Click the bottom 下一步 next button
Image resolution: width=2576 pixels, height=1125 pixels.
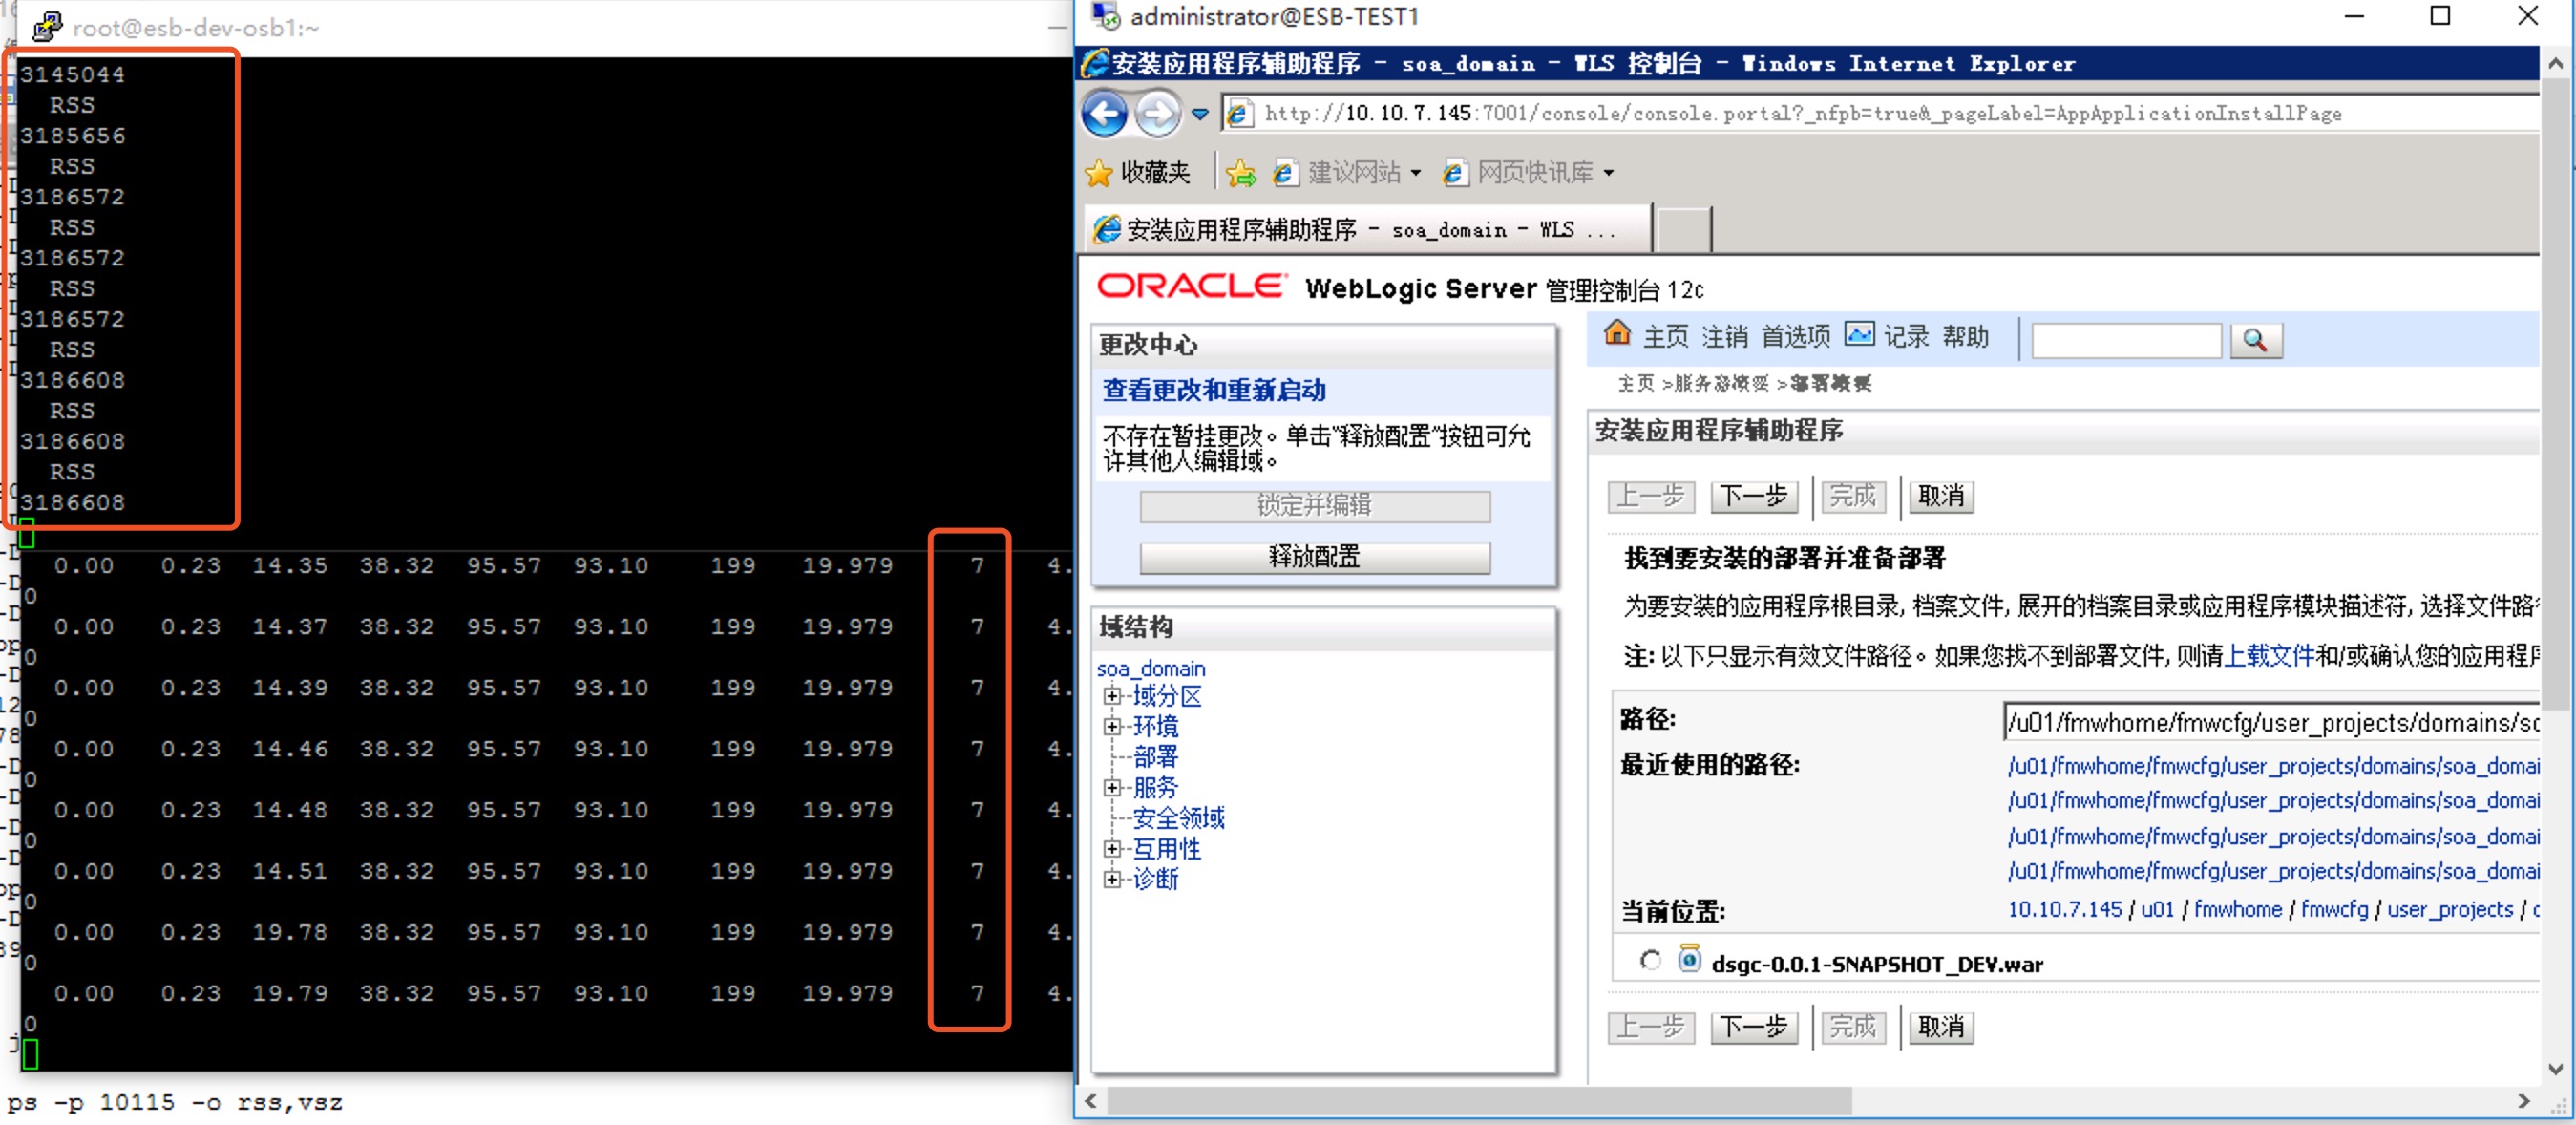point(1754,1027)
